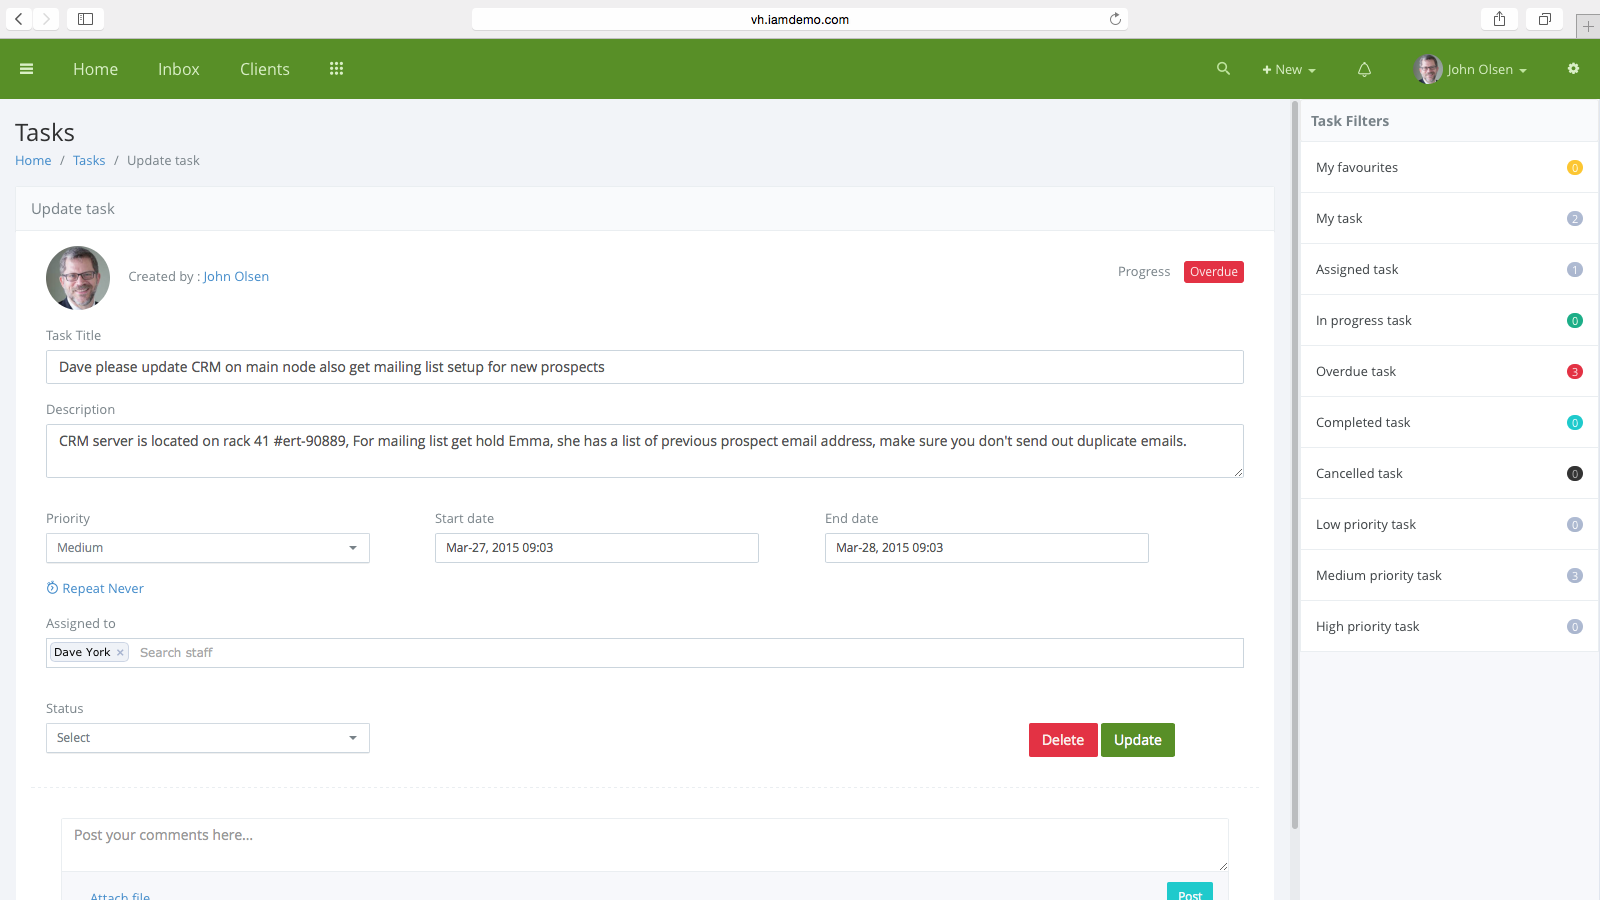
Task: Open the Clients menu item
Action: tap(264, 69)
